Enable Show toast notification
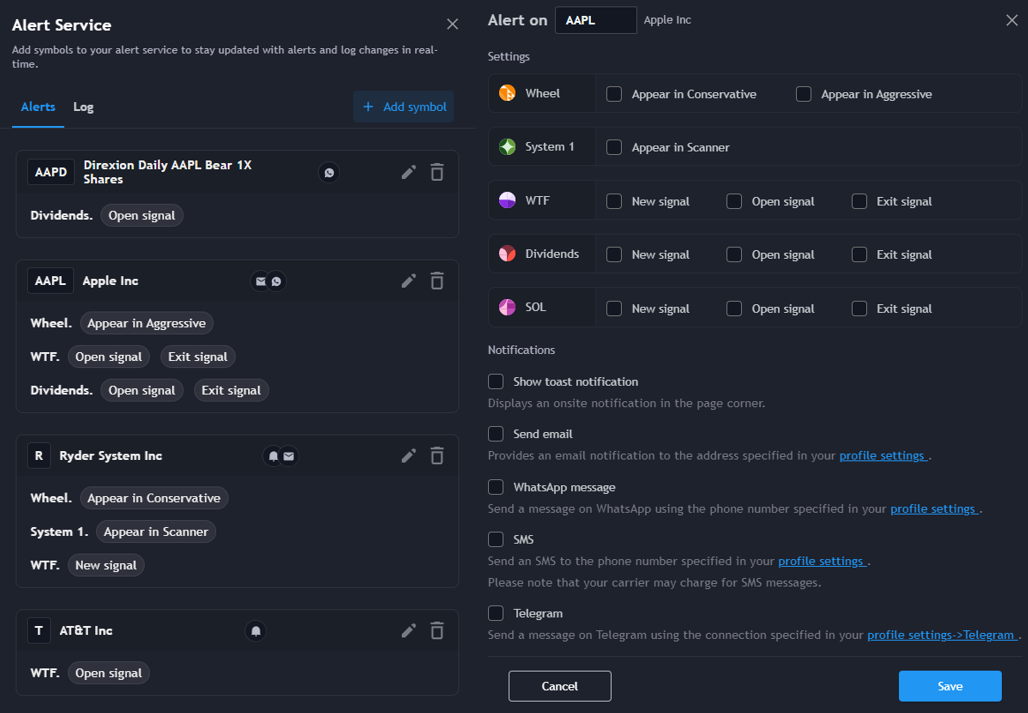 click(496, 381)
